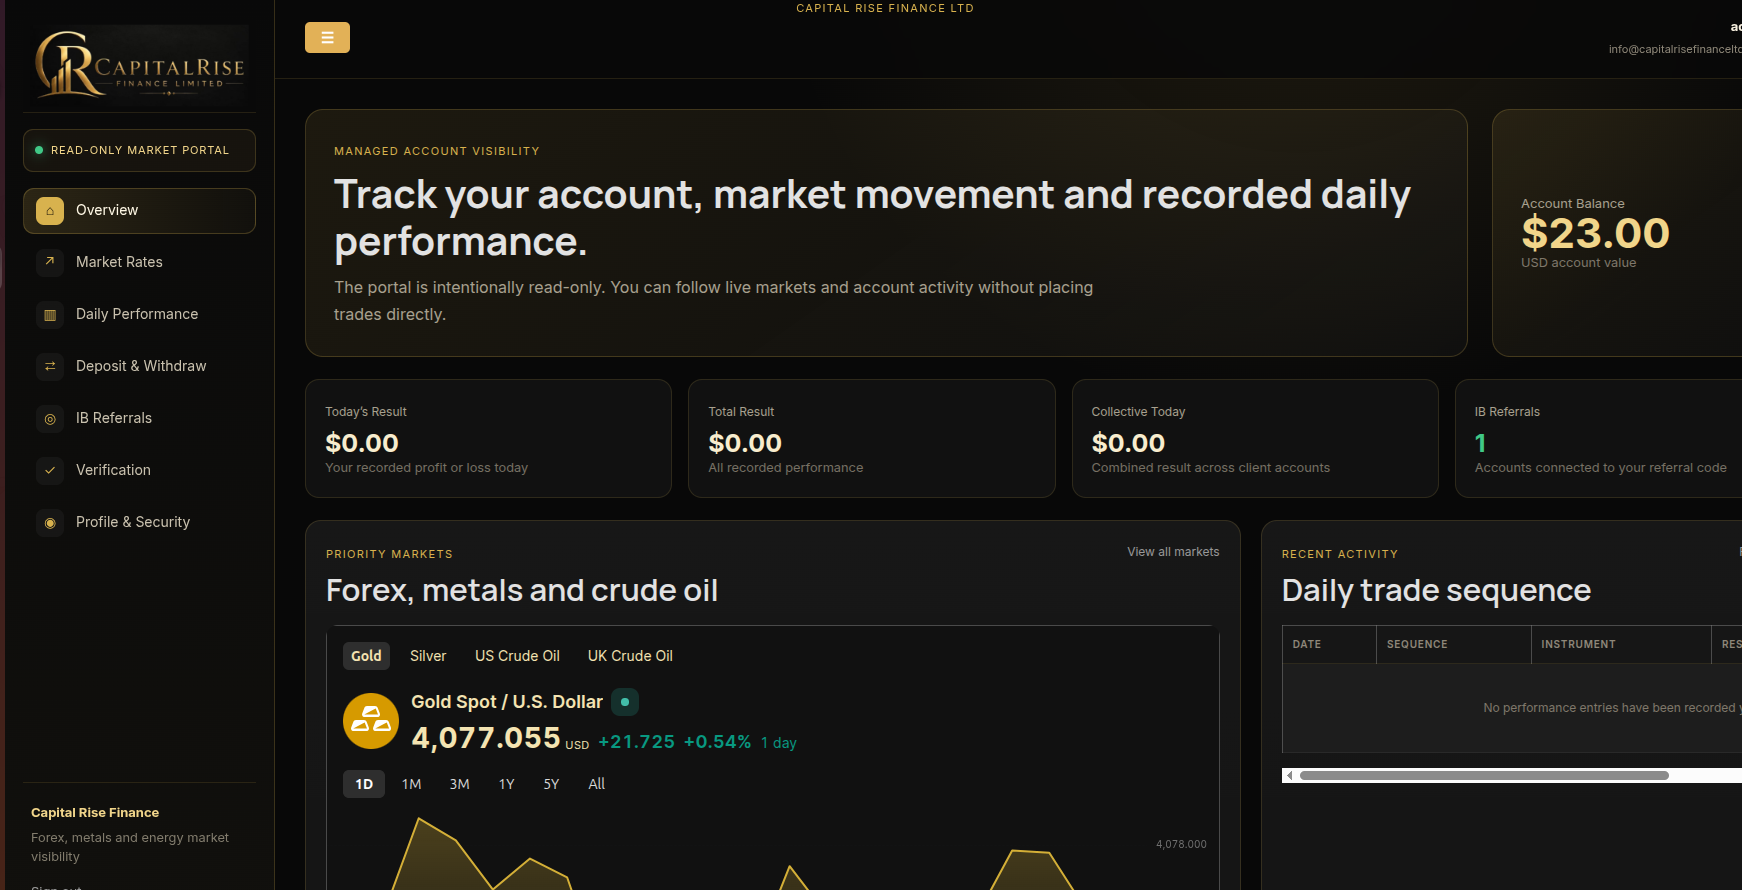Click the SEQUENCE column header
This screenshot has height=890, width=1742.
pos(1453,644)
